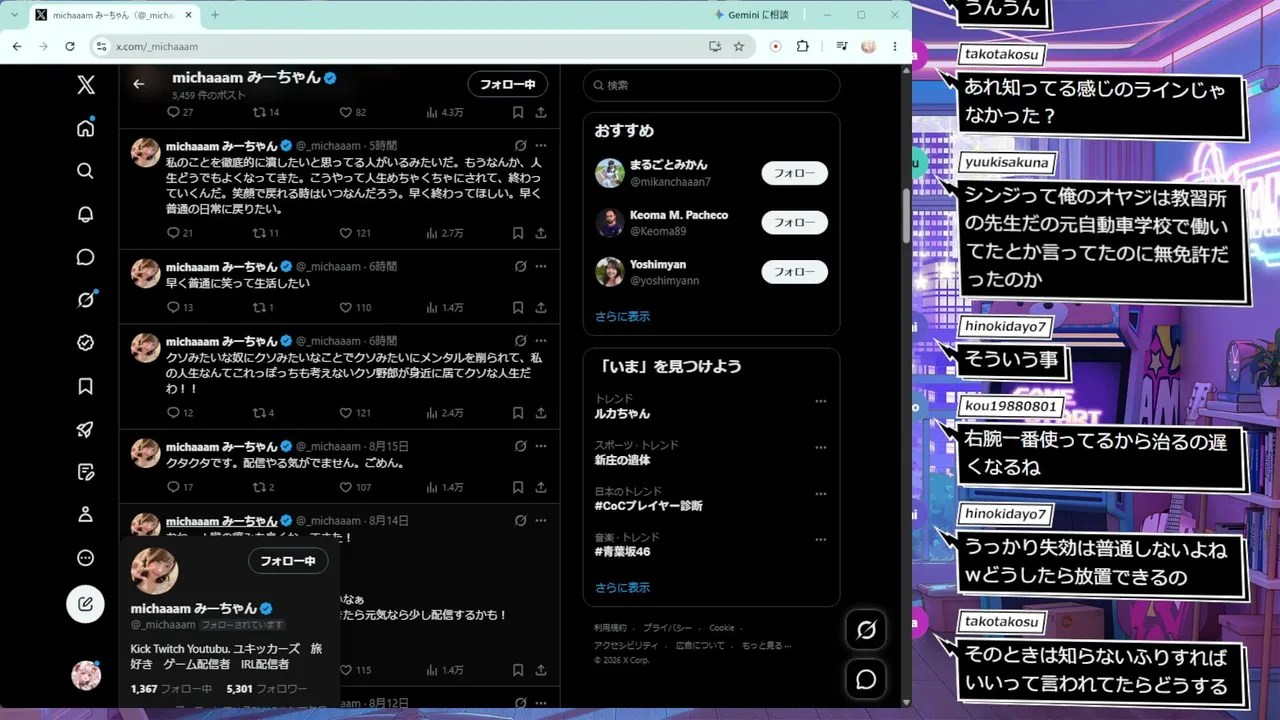Follow まるごとみかん
Screen dimensions: 1280x720
pyautogui.click(x=794, y=173)
